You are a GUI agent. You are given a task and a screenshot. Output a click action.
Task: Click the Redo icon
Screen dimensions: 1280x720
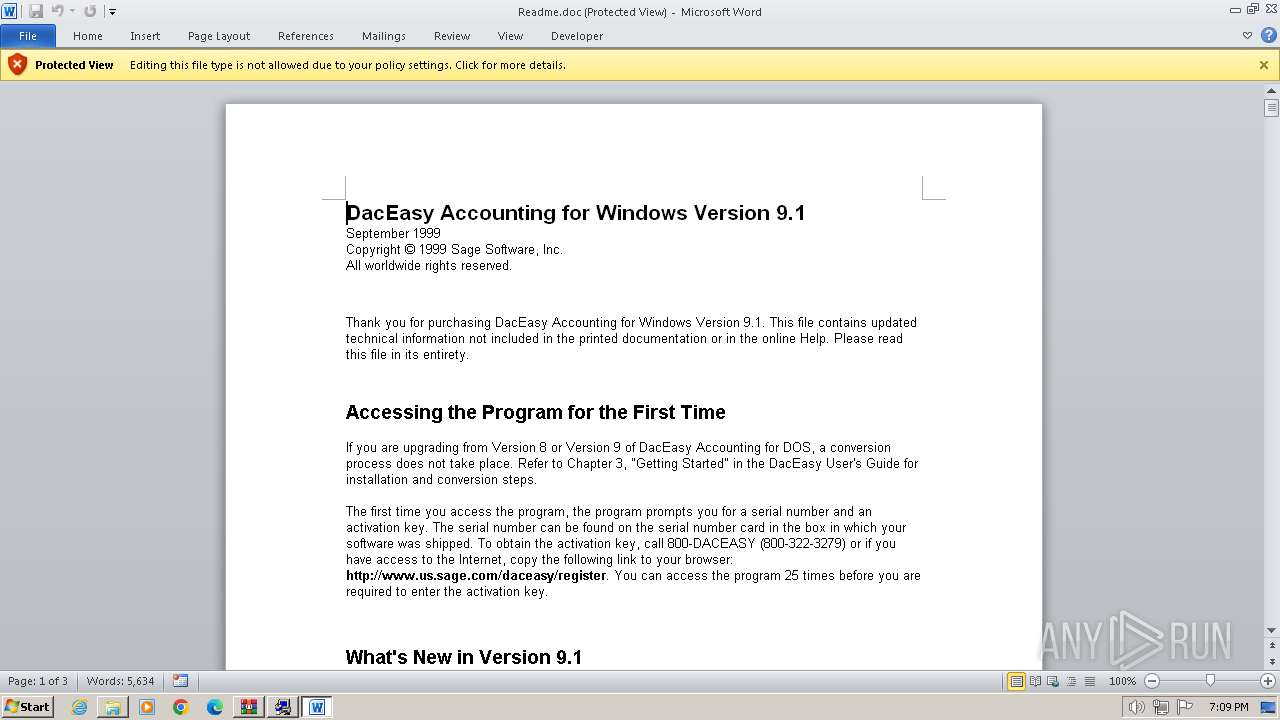point(90,11)
